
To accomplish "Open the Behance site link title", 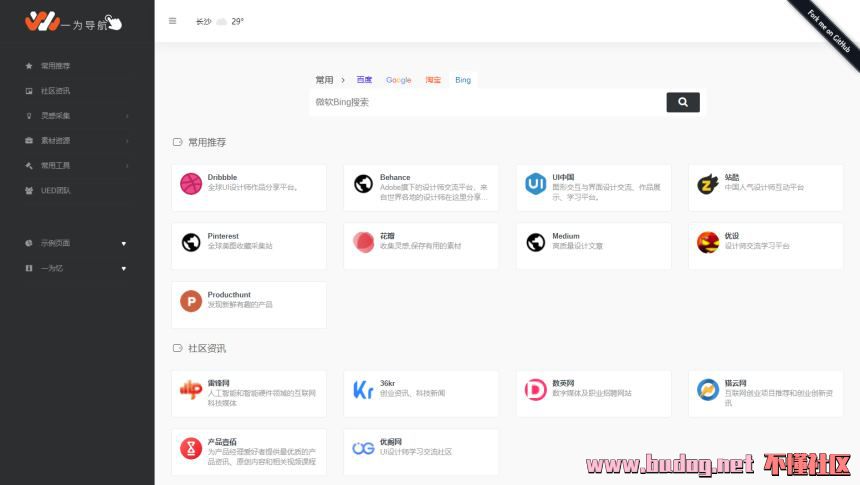I will (x=395, y=177).
